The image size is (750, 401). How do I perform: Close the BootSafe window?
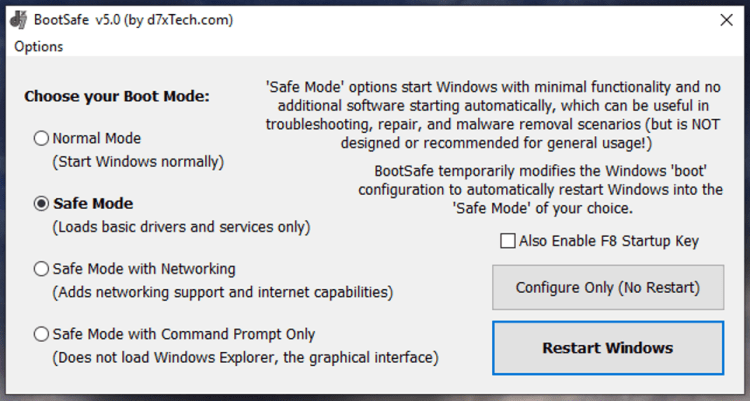725,19
